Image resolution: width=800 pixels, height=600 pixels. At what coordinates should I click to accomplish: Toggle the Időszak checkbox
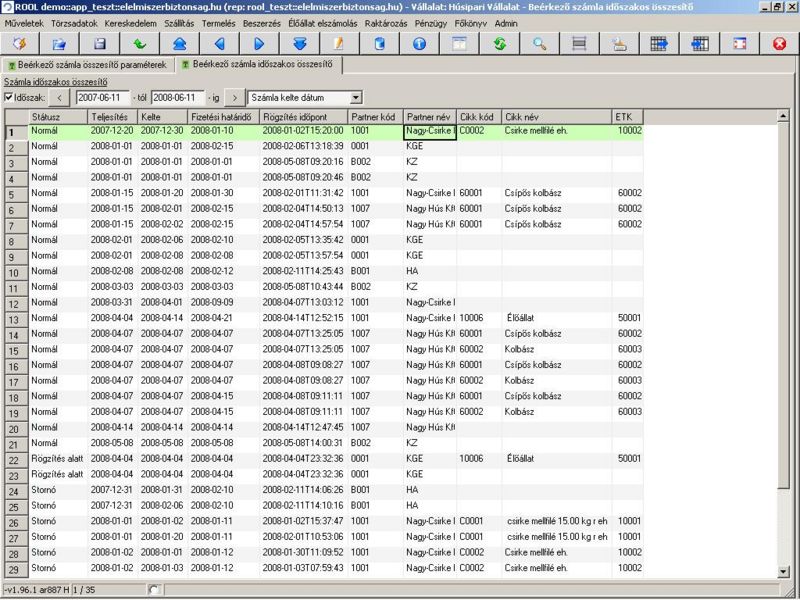[x=10, y=98]
